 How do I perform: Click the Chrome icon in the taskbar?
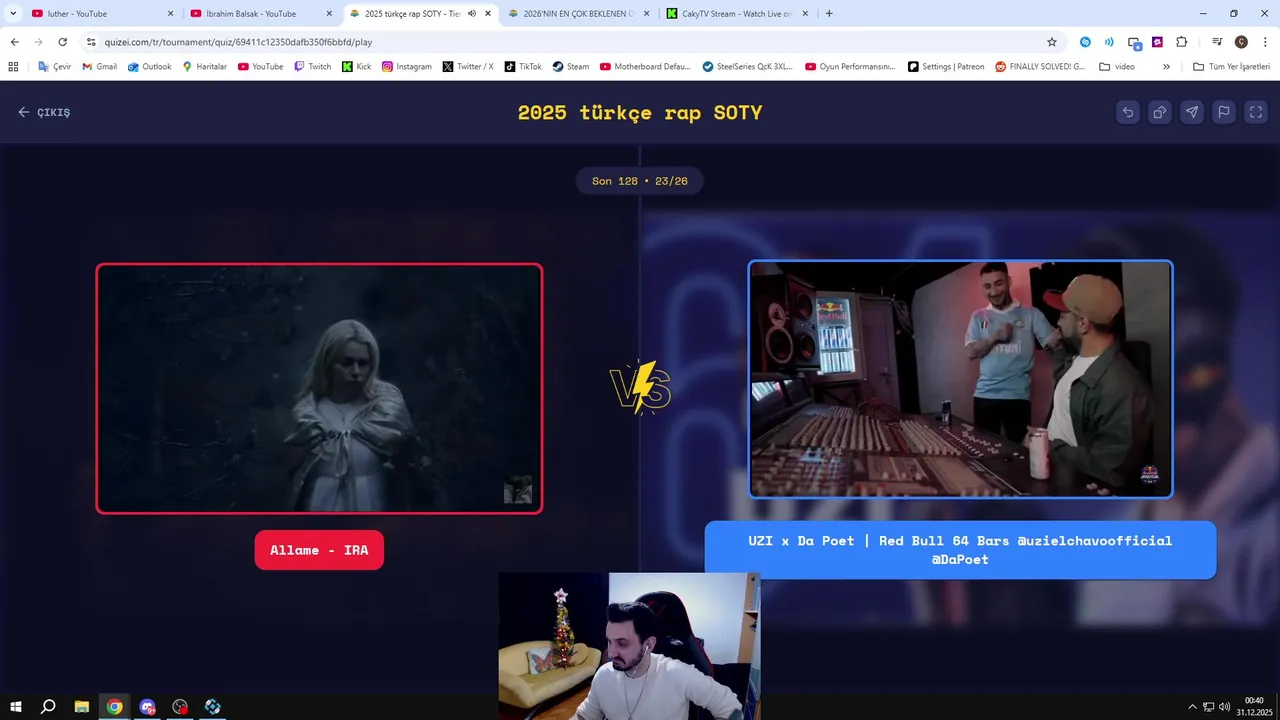115,707
